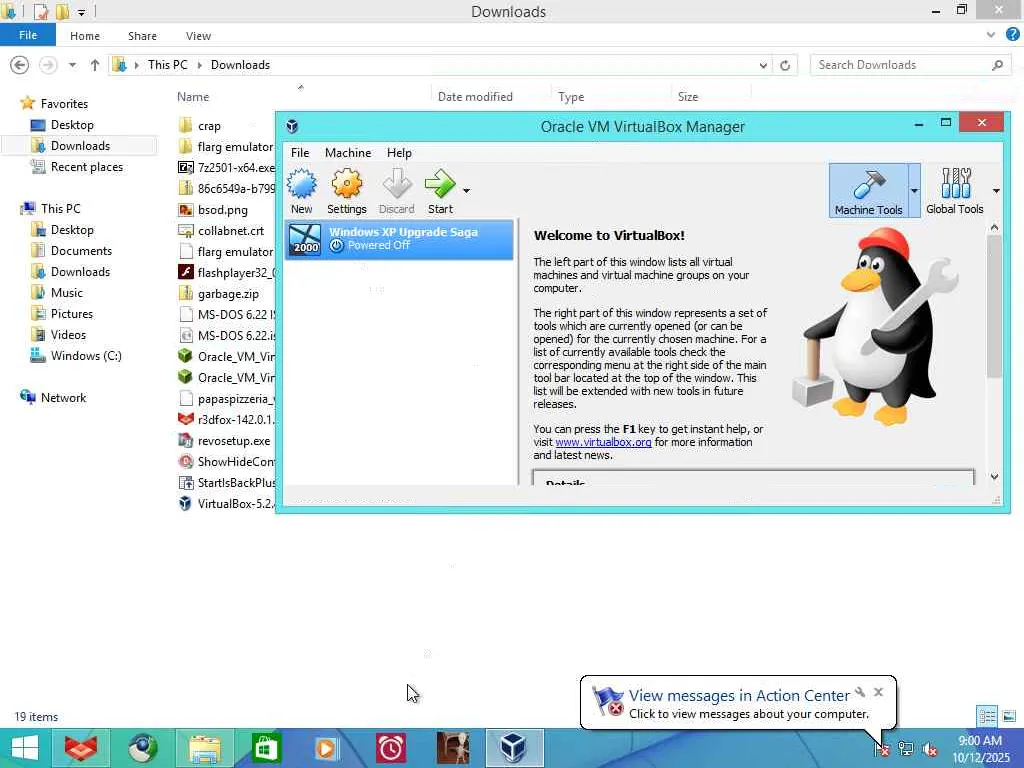1024x768 pixels.
Task: Select Machine Tools hammer button
Action: click(x=869, y=191)
